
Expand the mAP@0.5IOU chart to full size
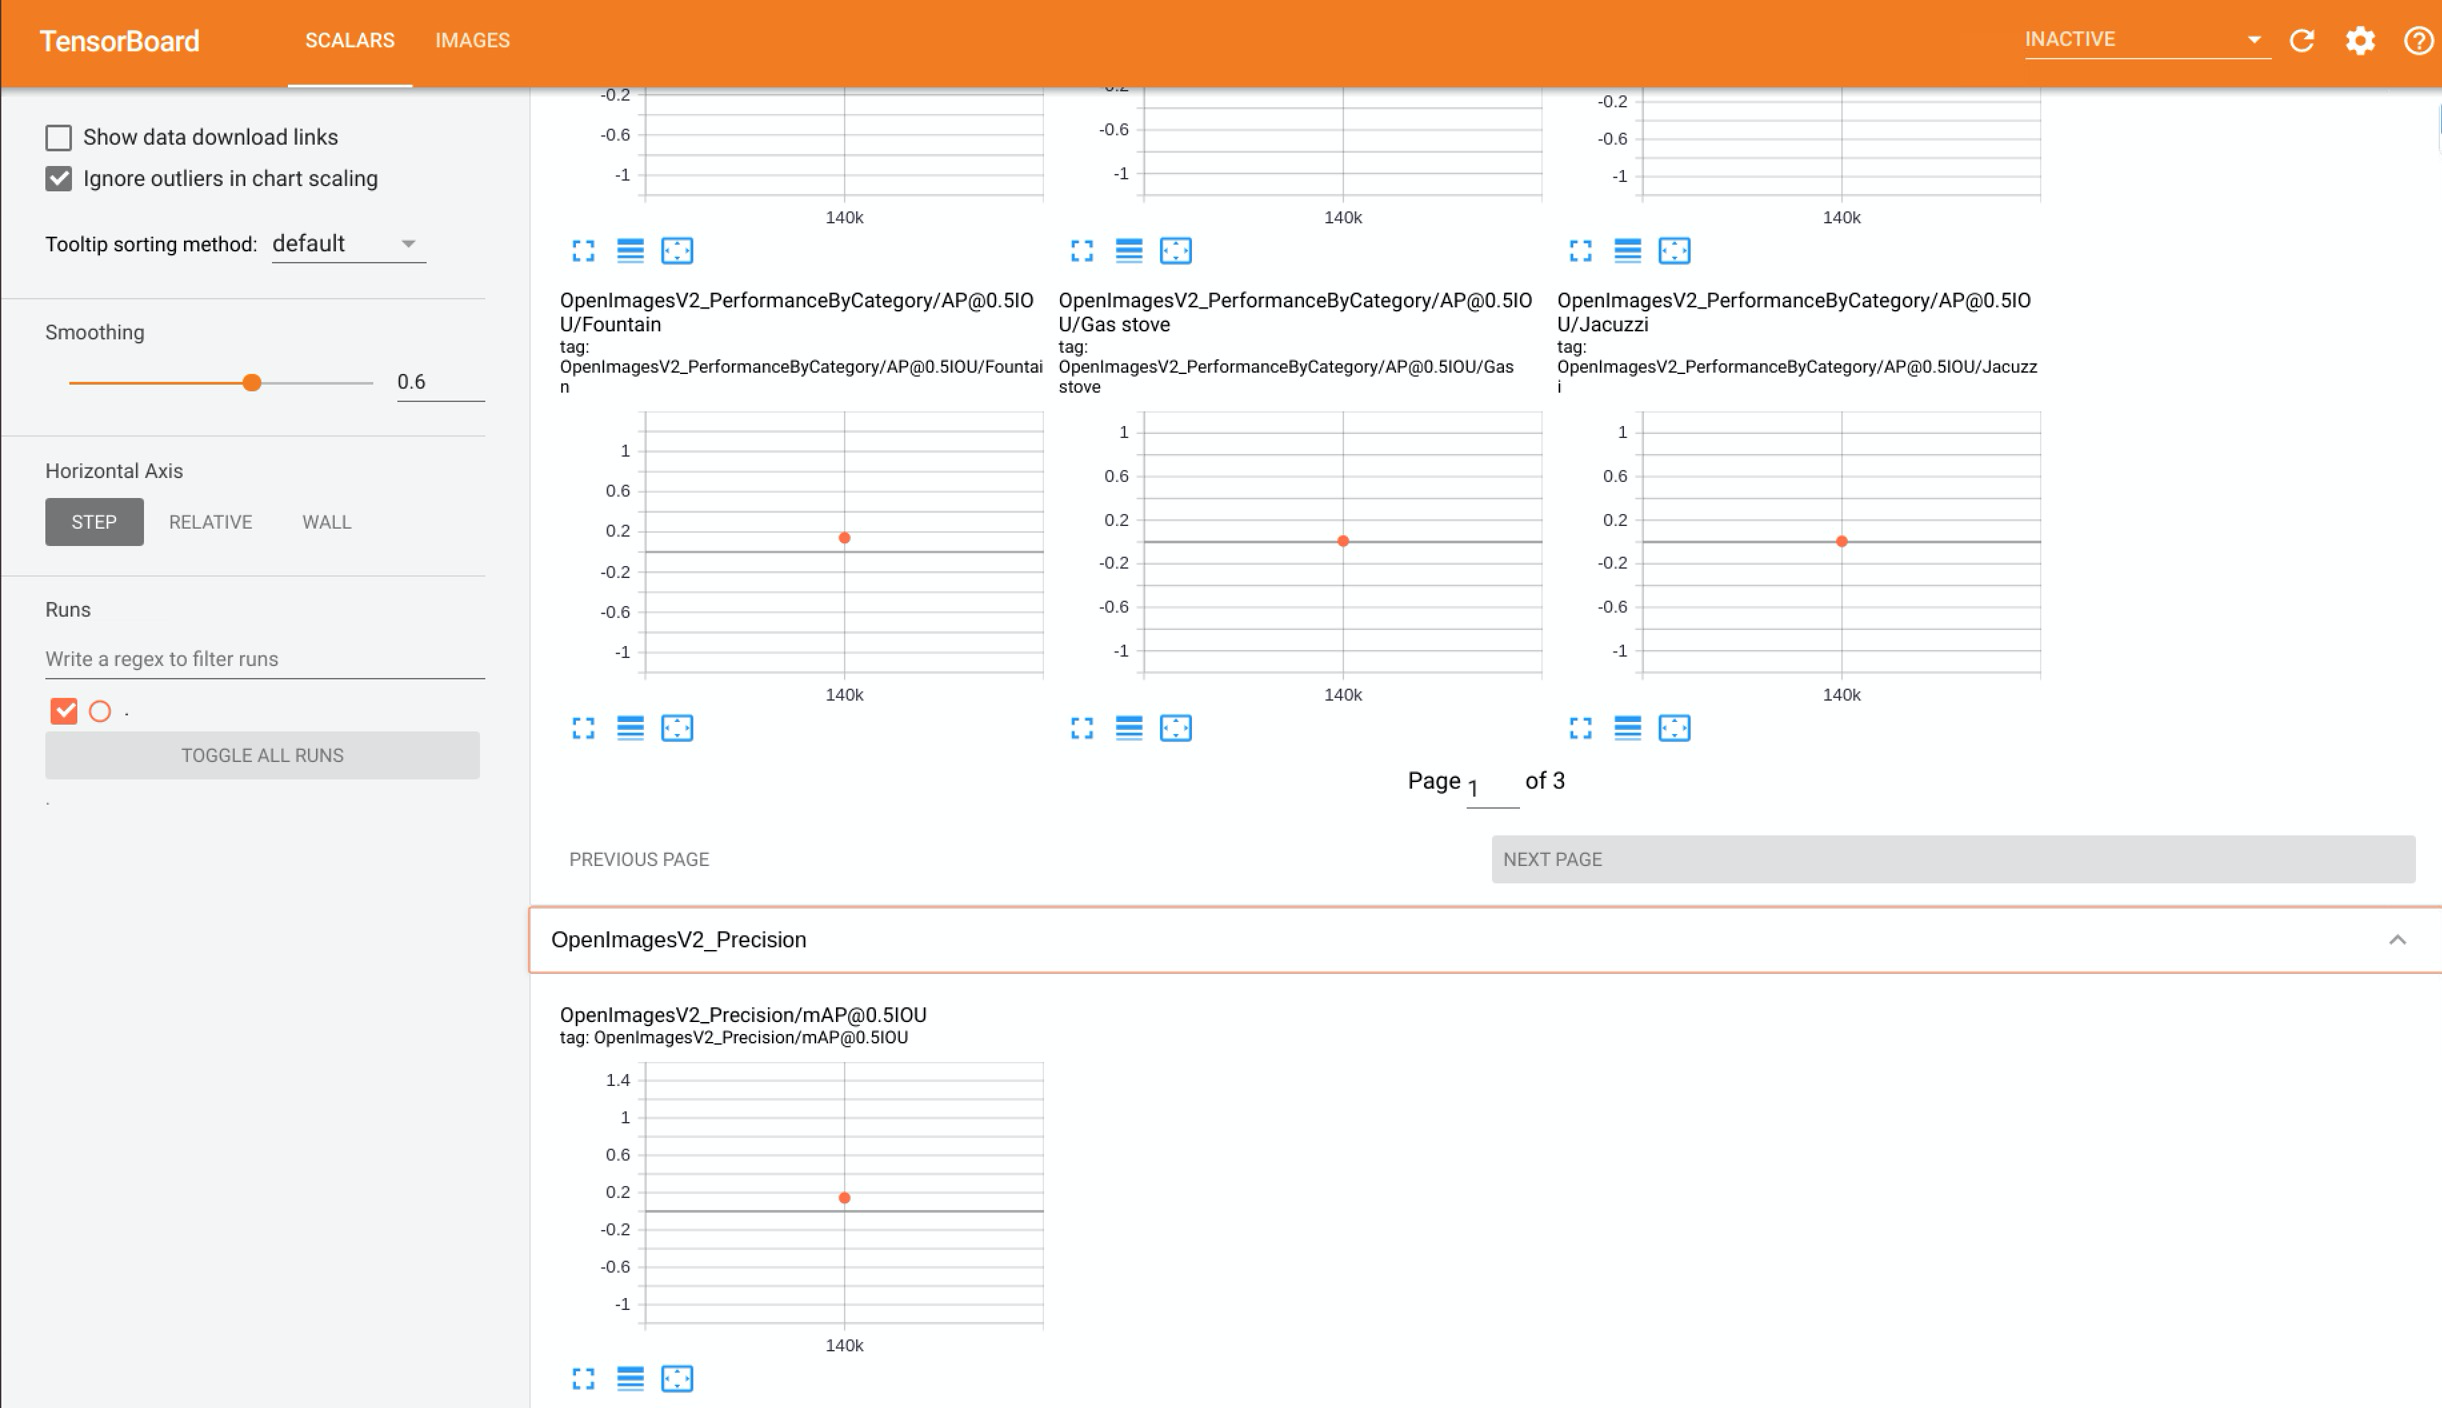tap(583, 1379)
